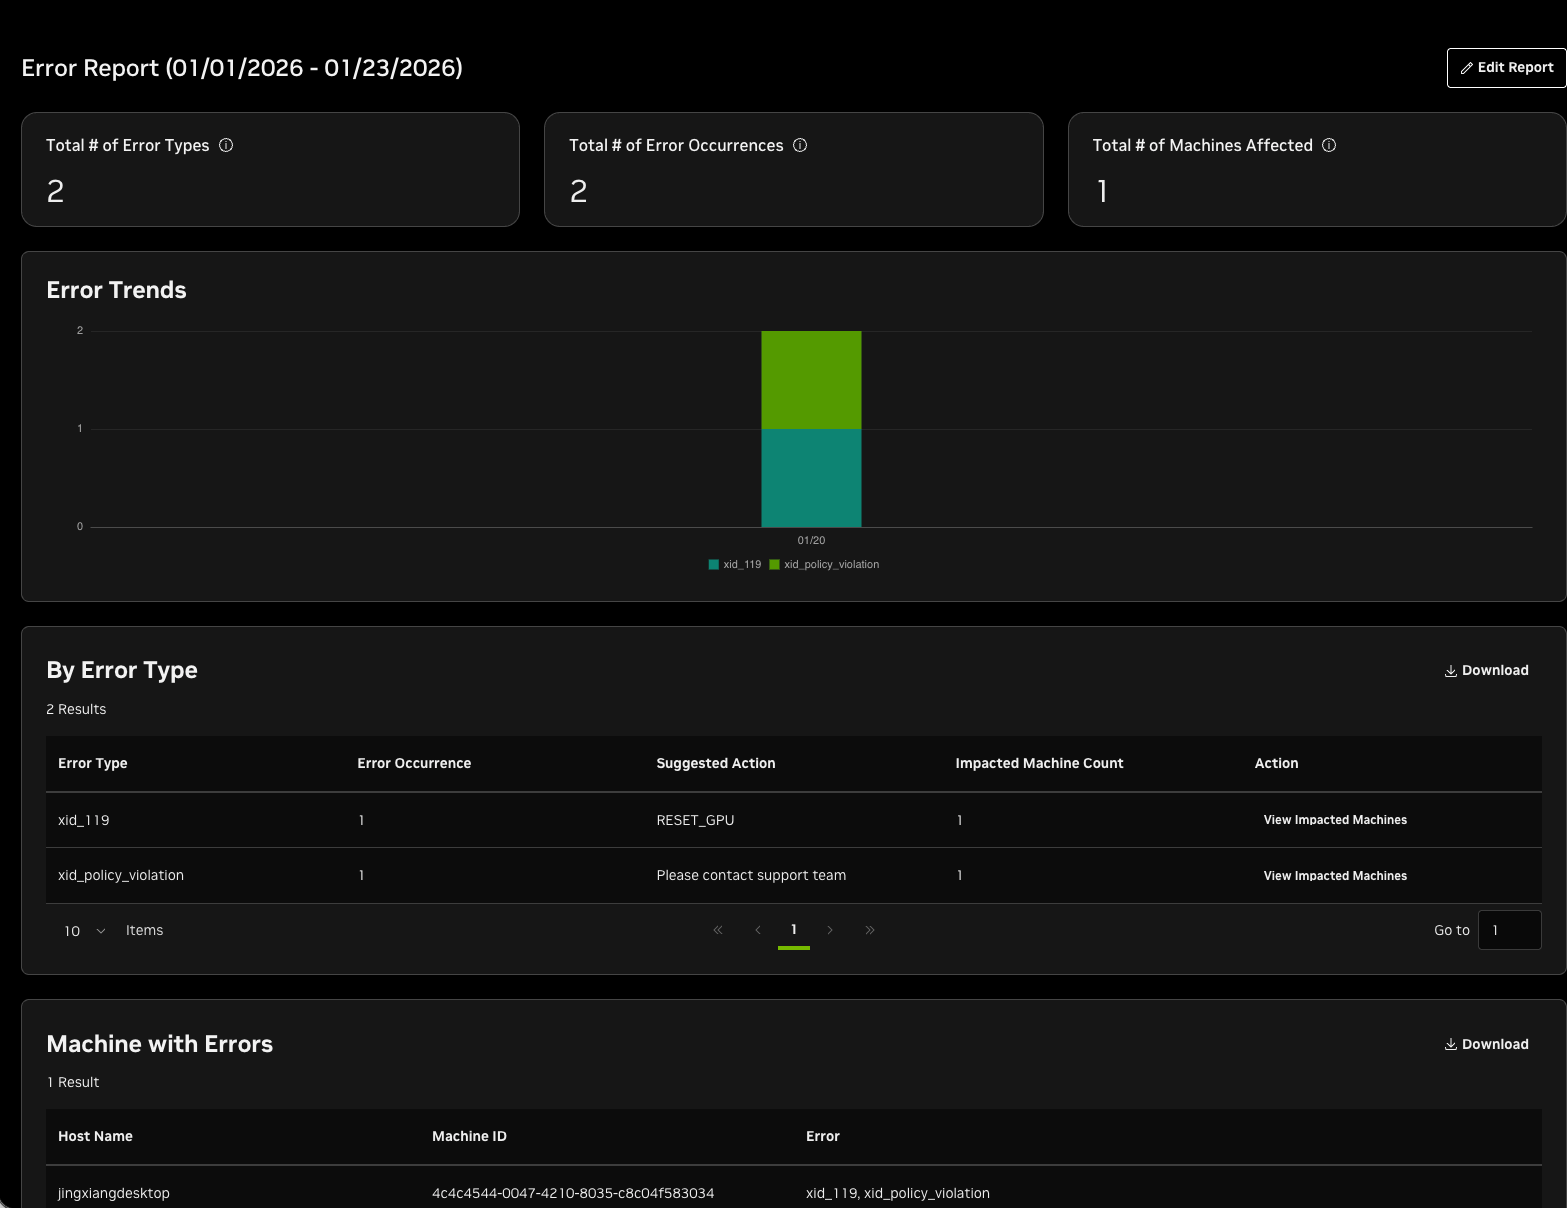Download the By Error Type table

click(1486, 671)
